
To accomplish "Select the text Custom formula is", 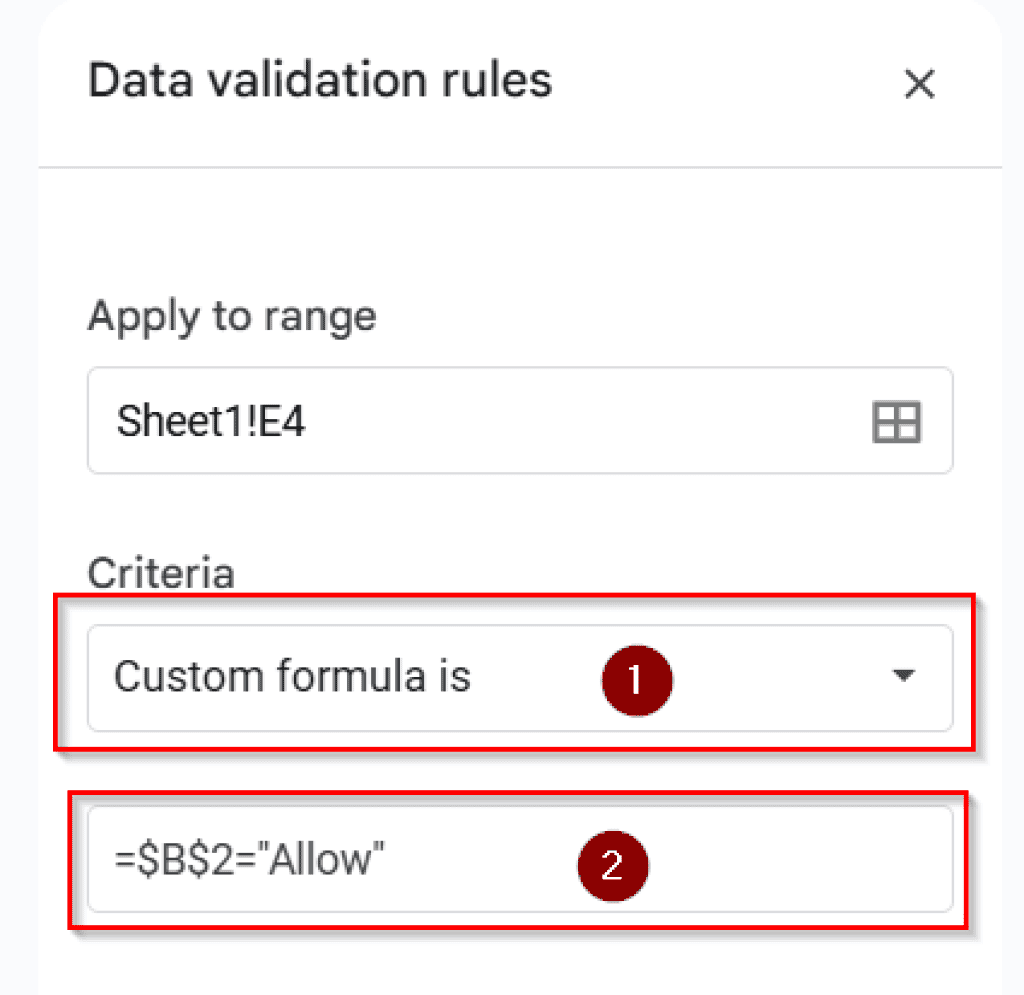I will 292,677.
